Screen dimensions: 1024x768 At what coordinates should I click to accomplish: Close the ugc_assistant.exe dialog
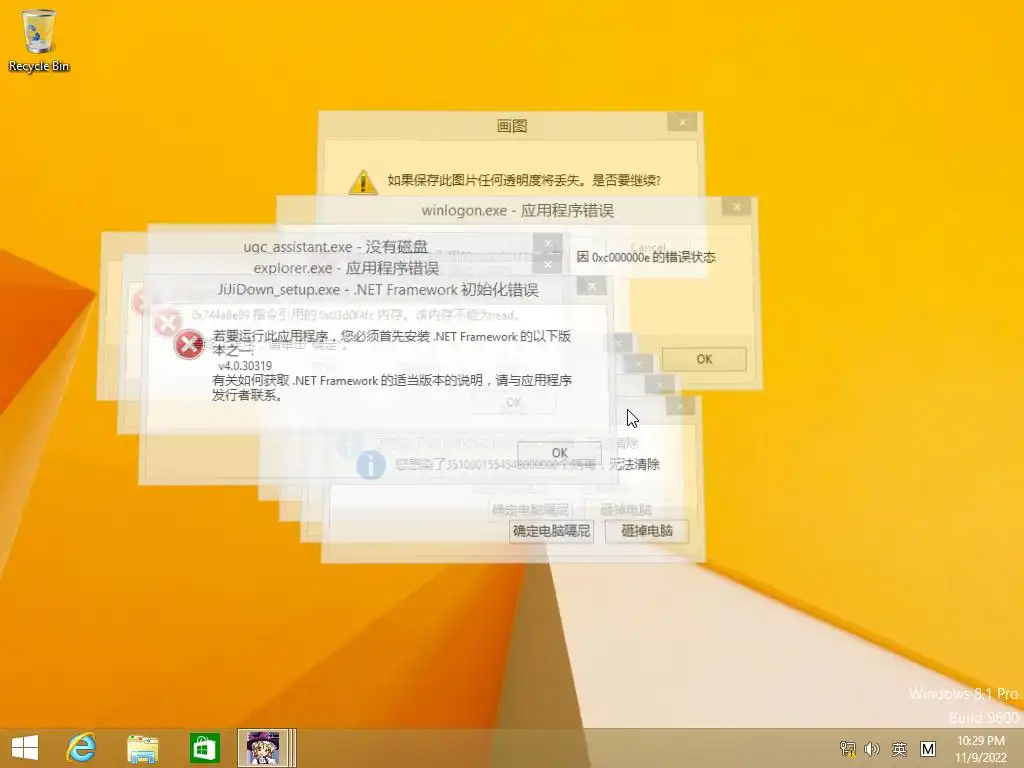(547, 244)
